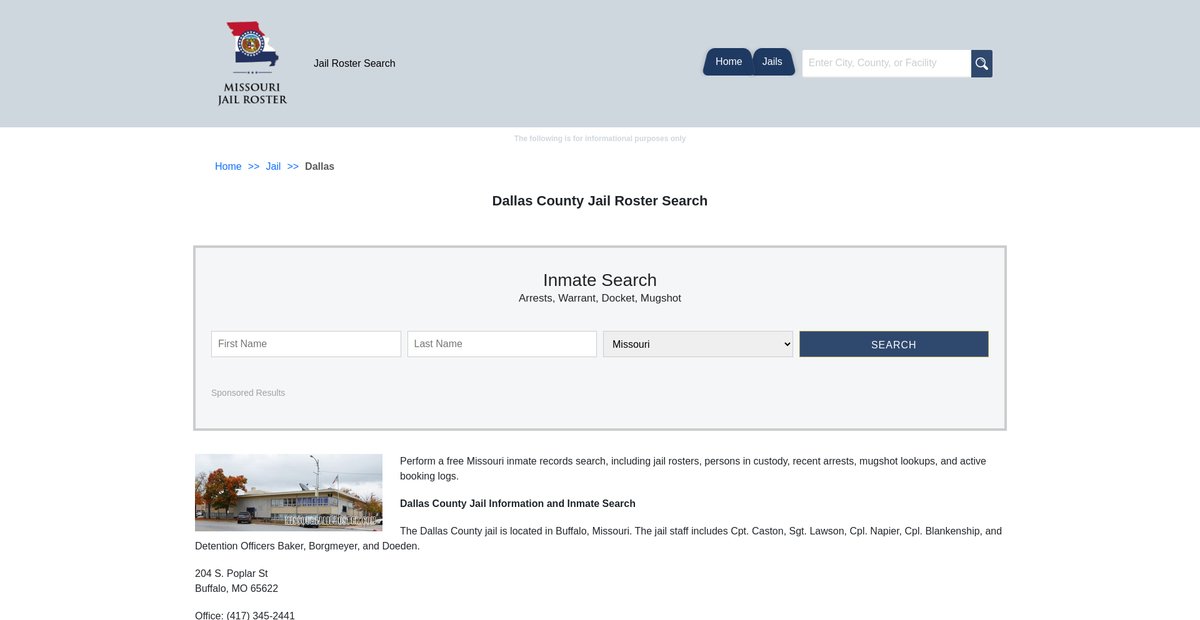Click the Dallas breadcrumb text
The image size is (1200, 620).
click(320, 167)
